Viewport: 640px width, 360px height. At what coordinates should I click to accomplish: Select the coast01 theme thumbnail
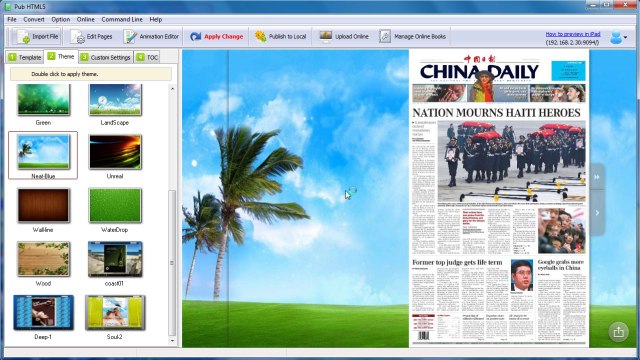tap(115, 259)
